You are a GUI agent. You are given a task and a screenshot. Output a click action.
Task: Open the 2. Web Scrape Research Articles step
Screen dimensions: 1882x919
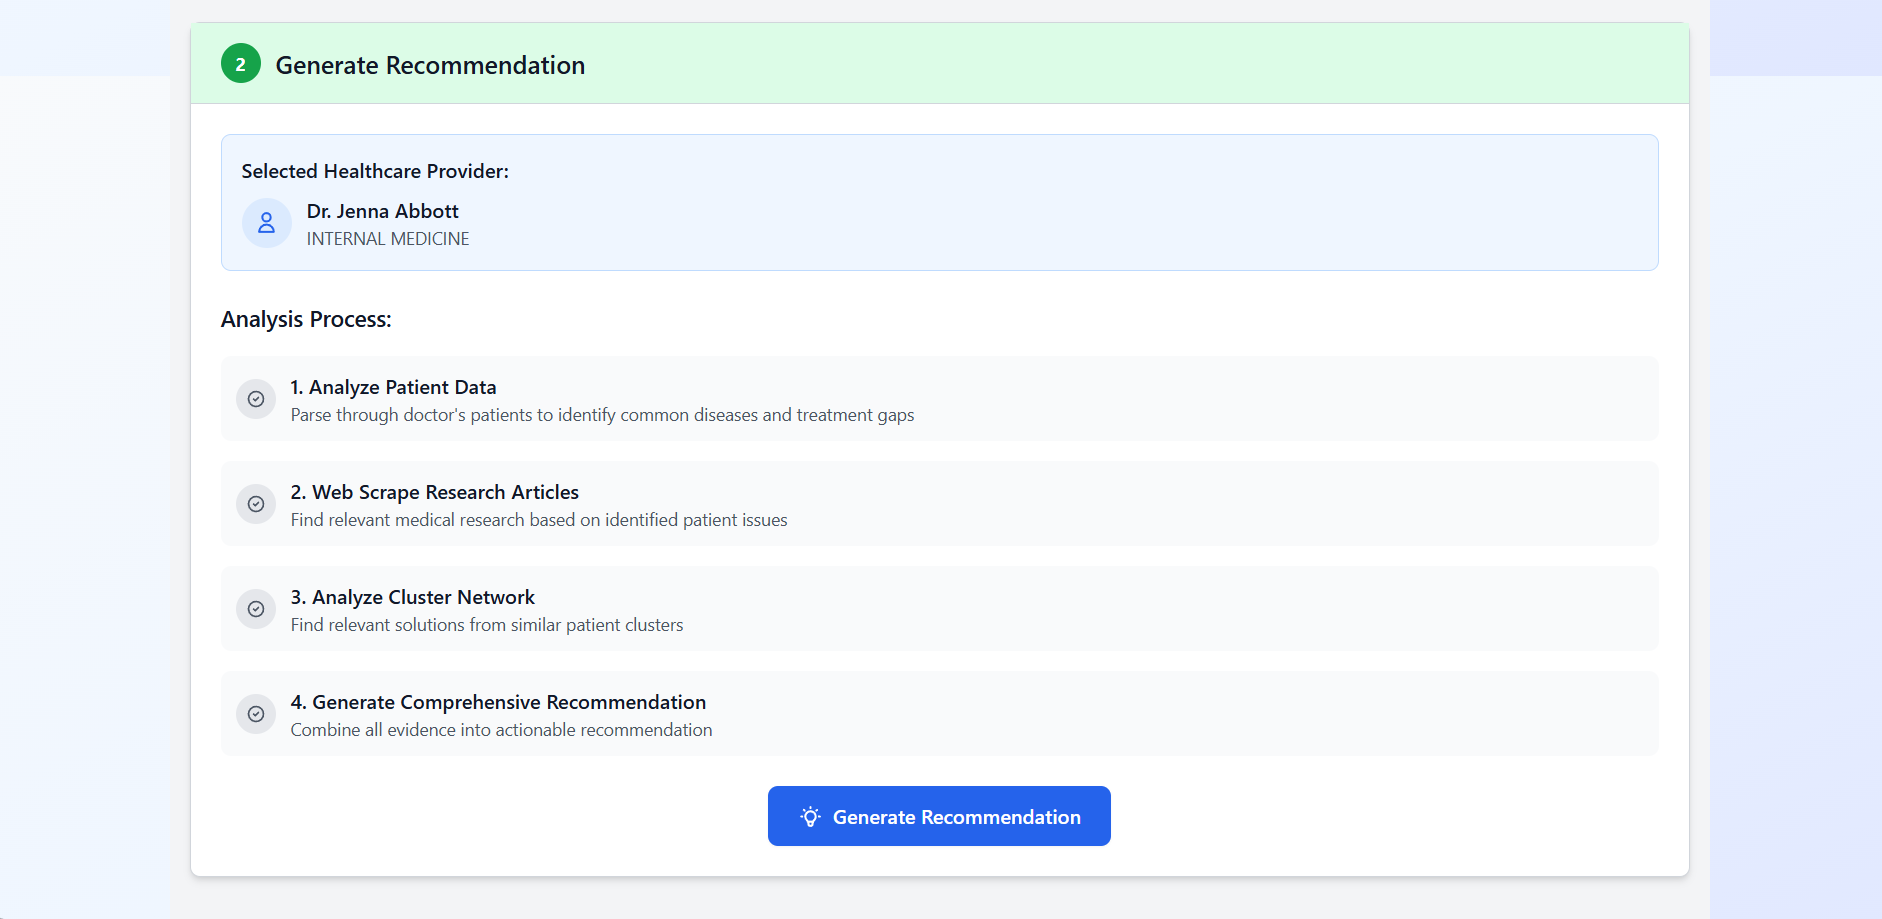[x=939, y=504]
